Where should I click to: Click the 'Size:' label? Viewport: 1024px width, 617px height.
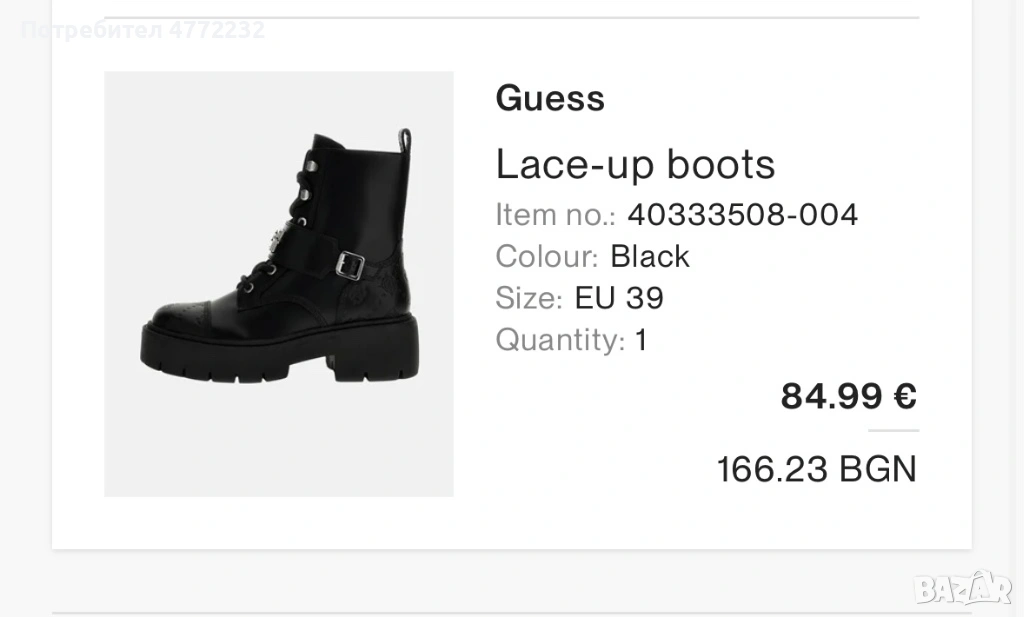click(x=529, y=298)
